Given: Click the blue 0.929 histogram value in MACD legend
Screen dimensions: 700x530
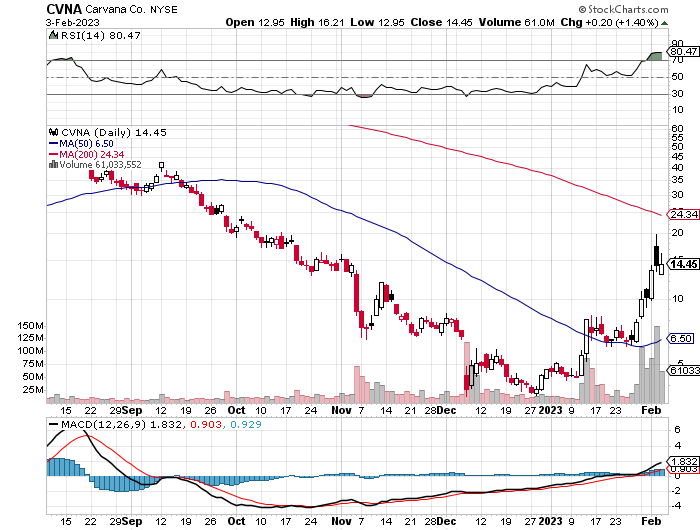Looking at the screenshot, I should tap(246, 425).
